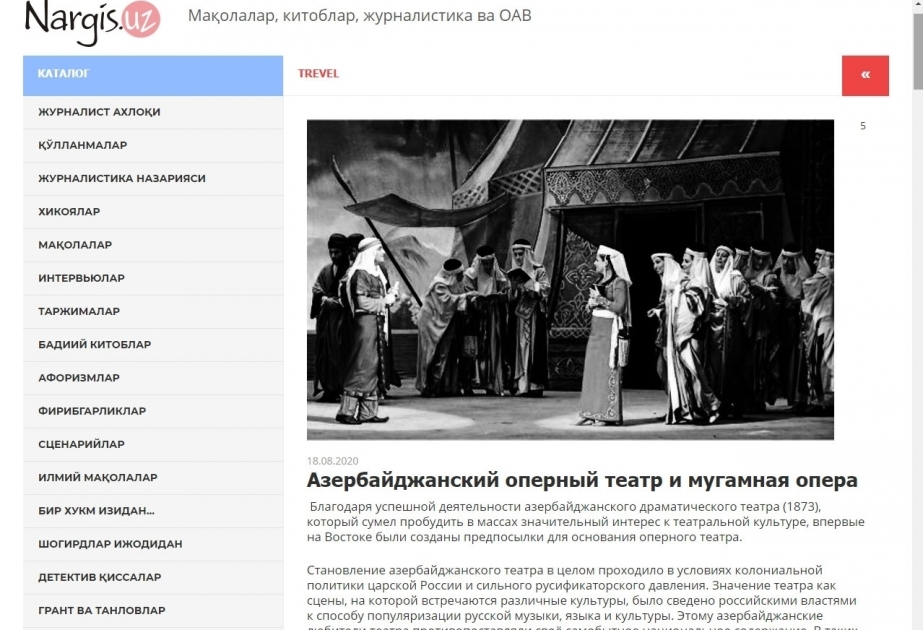Open ШОГИРДЛАР ИЖОДИДАН category
Image resolution: width=923 pixels, height=630 pixels.
[x=153, y=544]
